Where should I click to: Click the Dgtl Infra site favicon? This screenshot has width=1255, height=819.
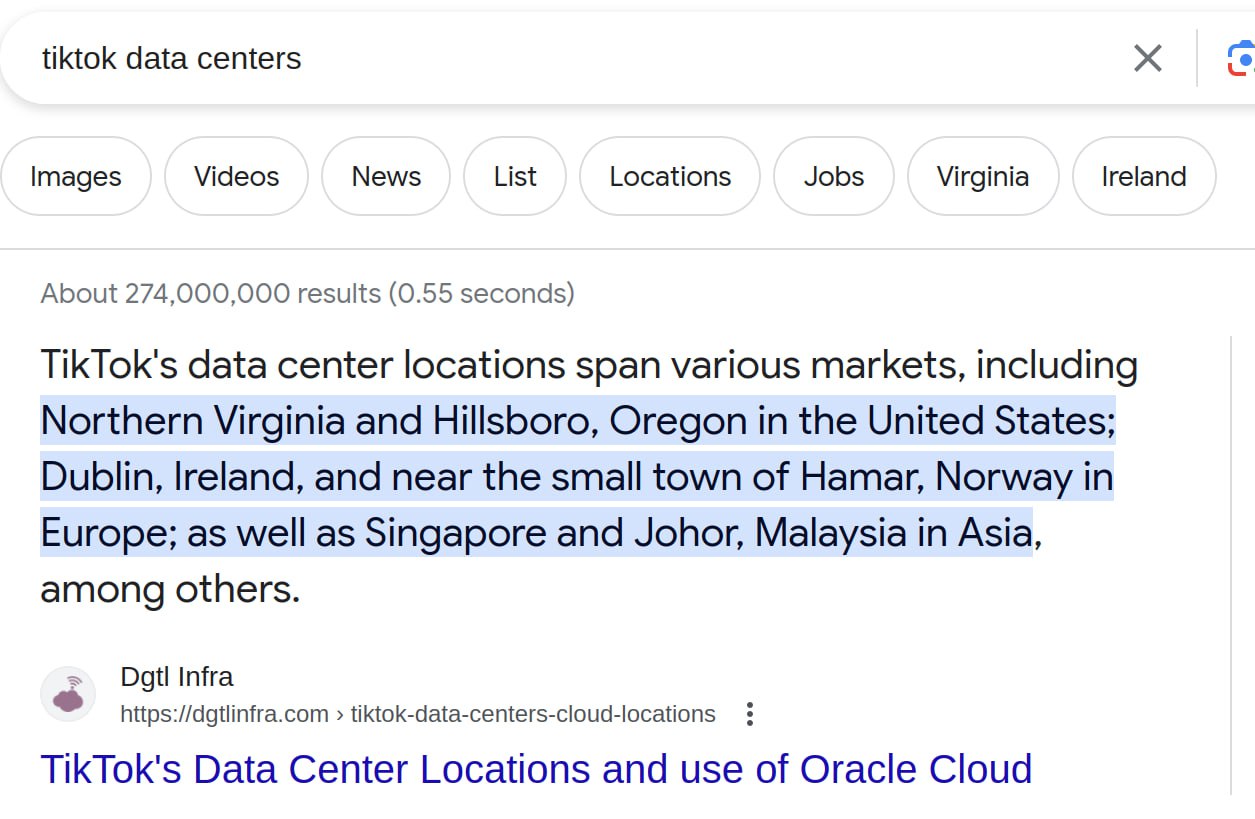tap(68, 695)
